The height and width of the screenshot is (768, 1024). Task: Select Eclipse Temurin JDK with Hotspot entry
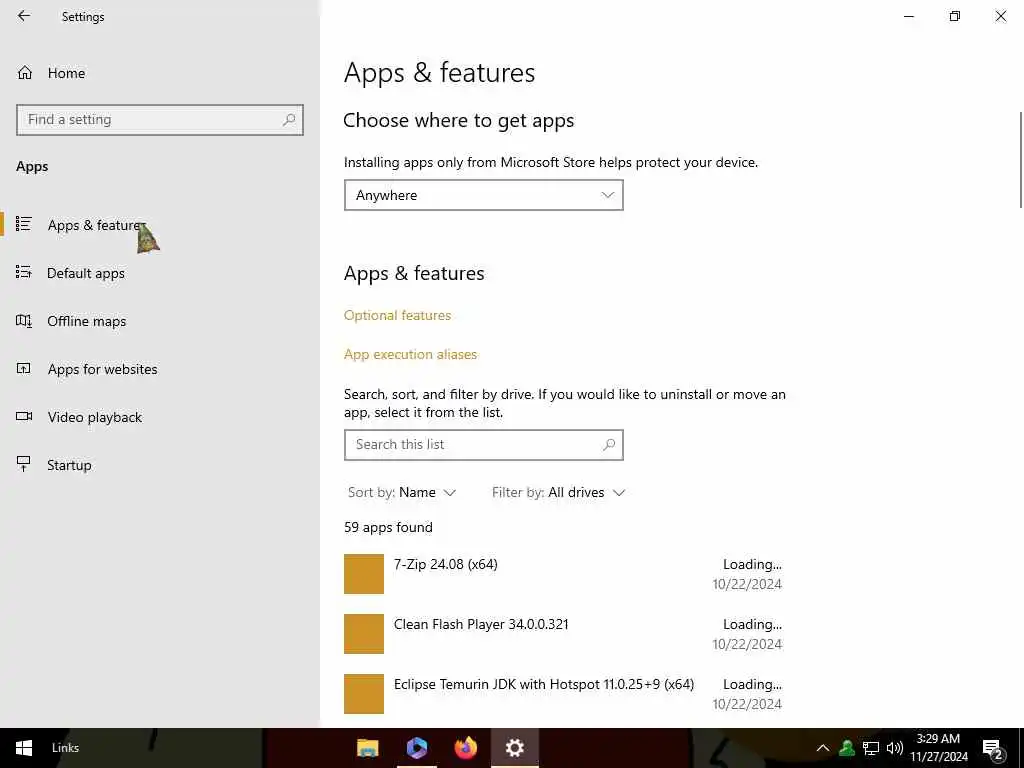[x=563, y=694]
